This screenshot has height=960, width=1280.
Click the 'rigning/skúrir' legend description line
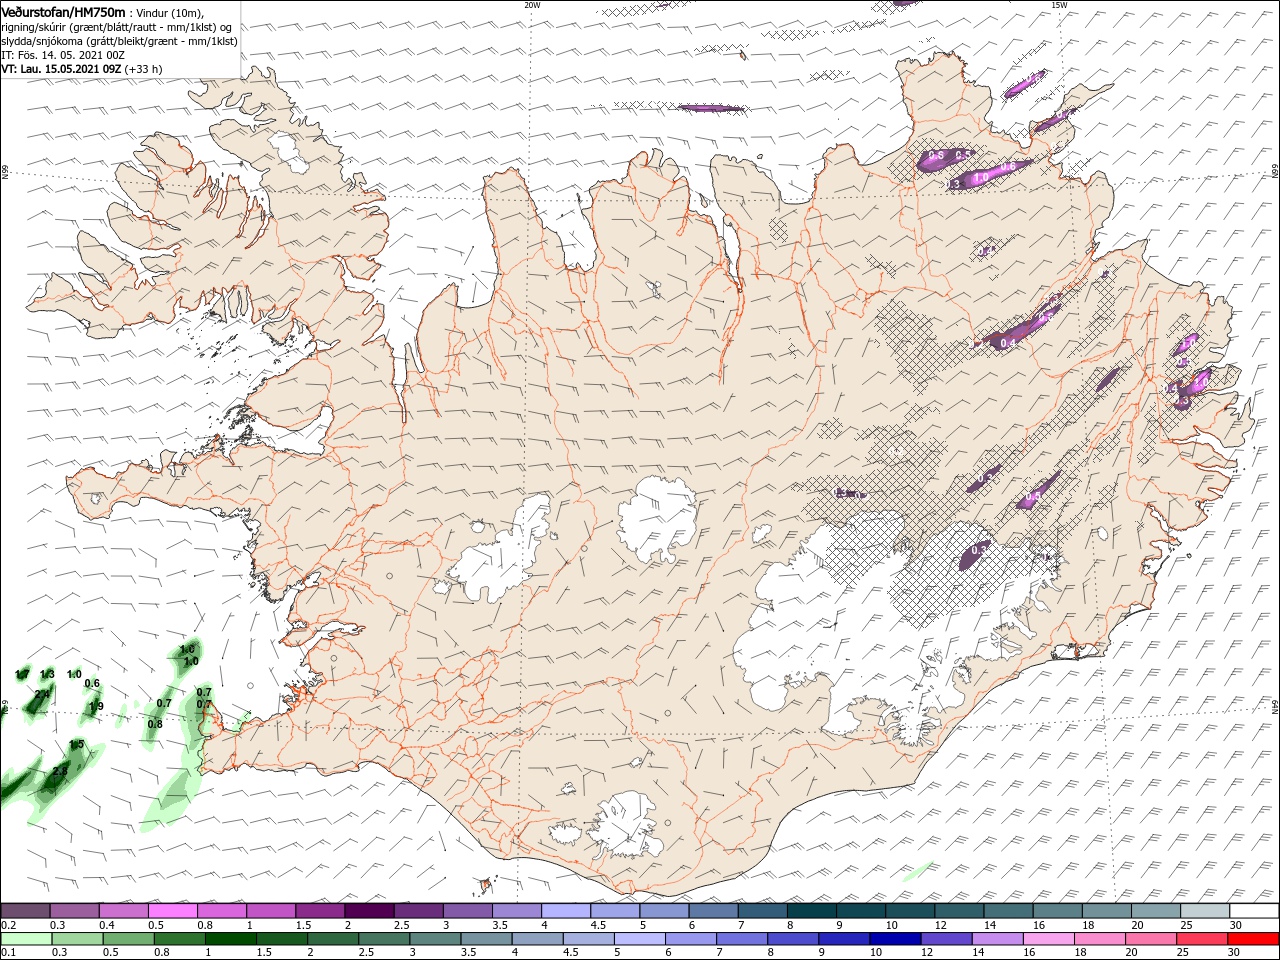(x=117, y=26)
